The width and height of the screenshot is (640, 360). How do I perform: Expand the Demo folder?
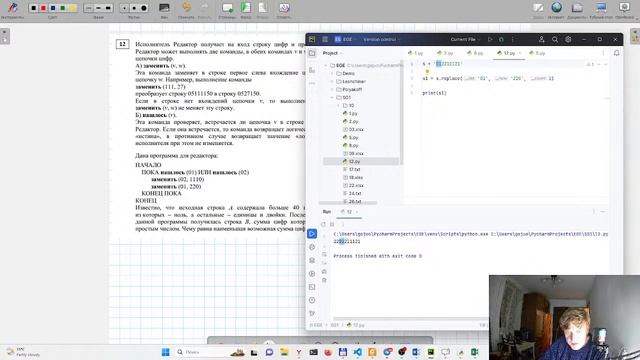pos(332,73)
